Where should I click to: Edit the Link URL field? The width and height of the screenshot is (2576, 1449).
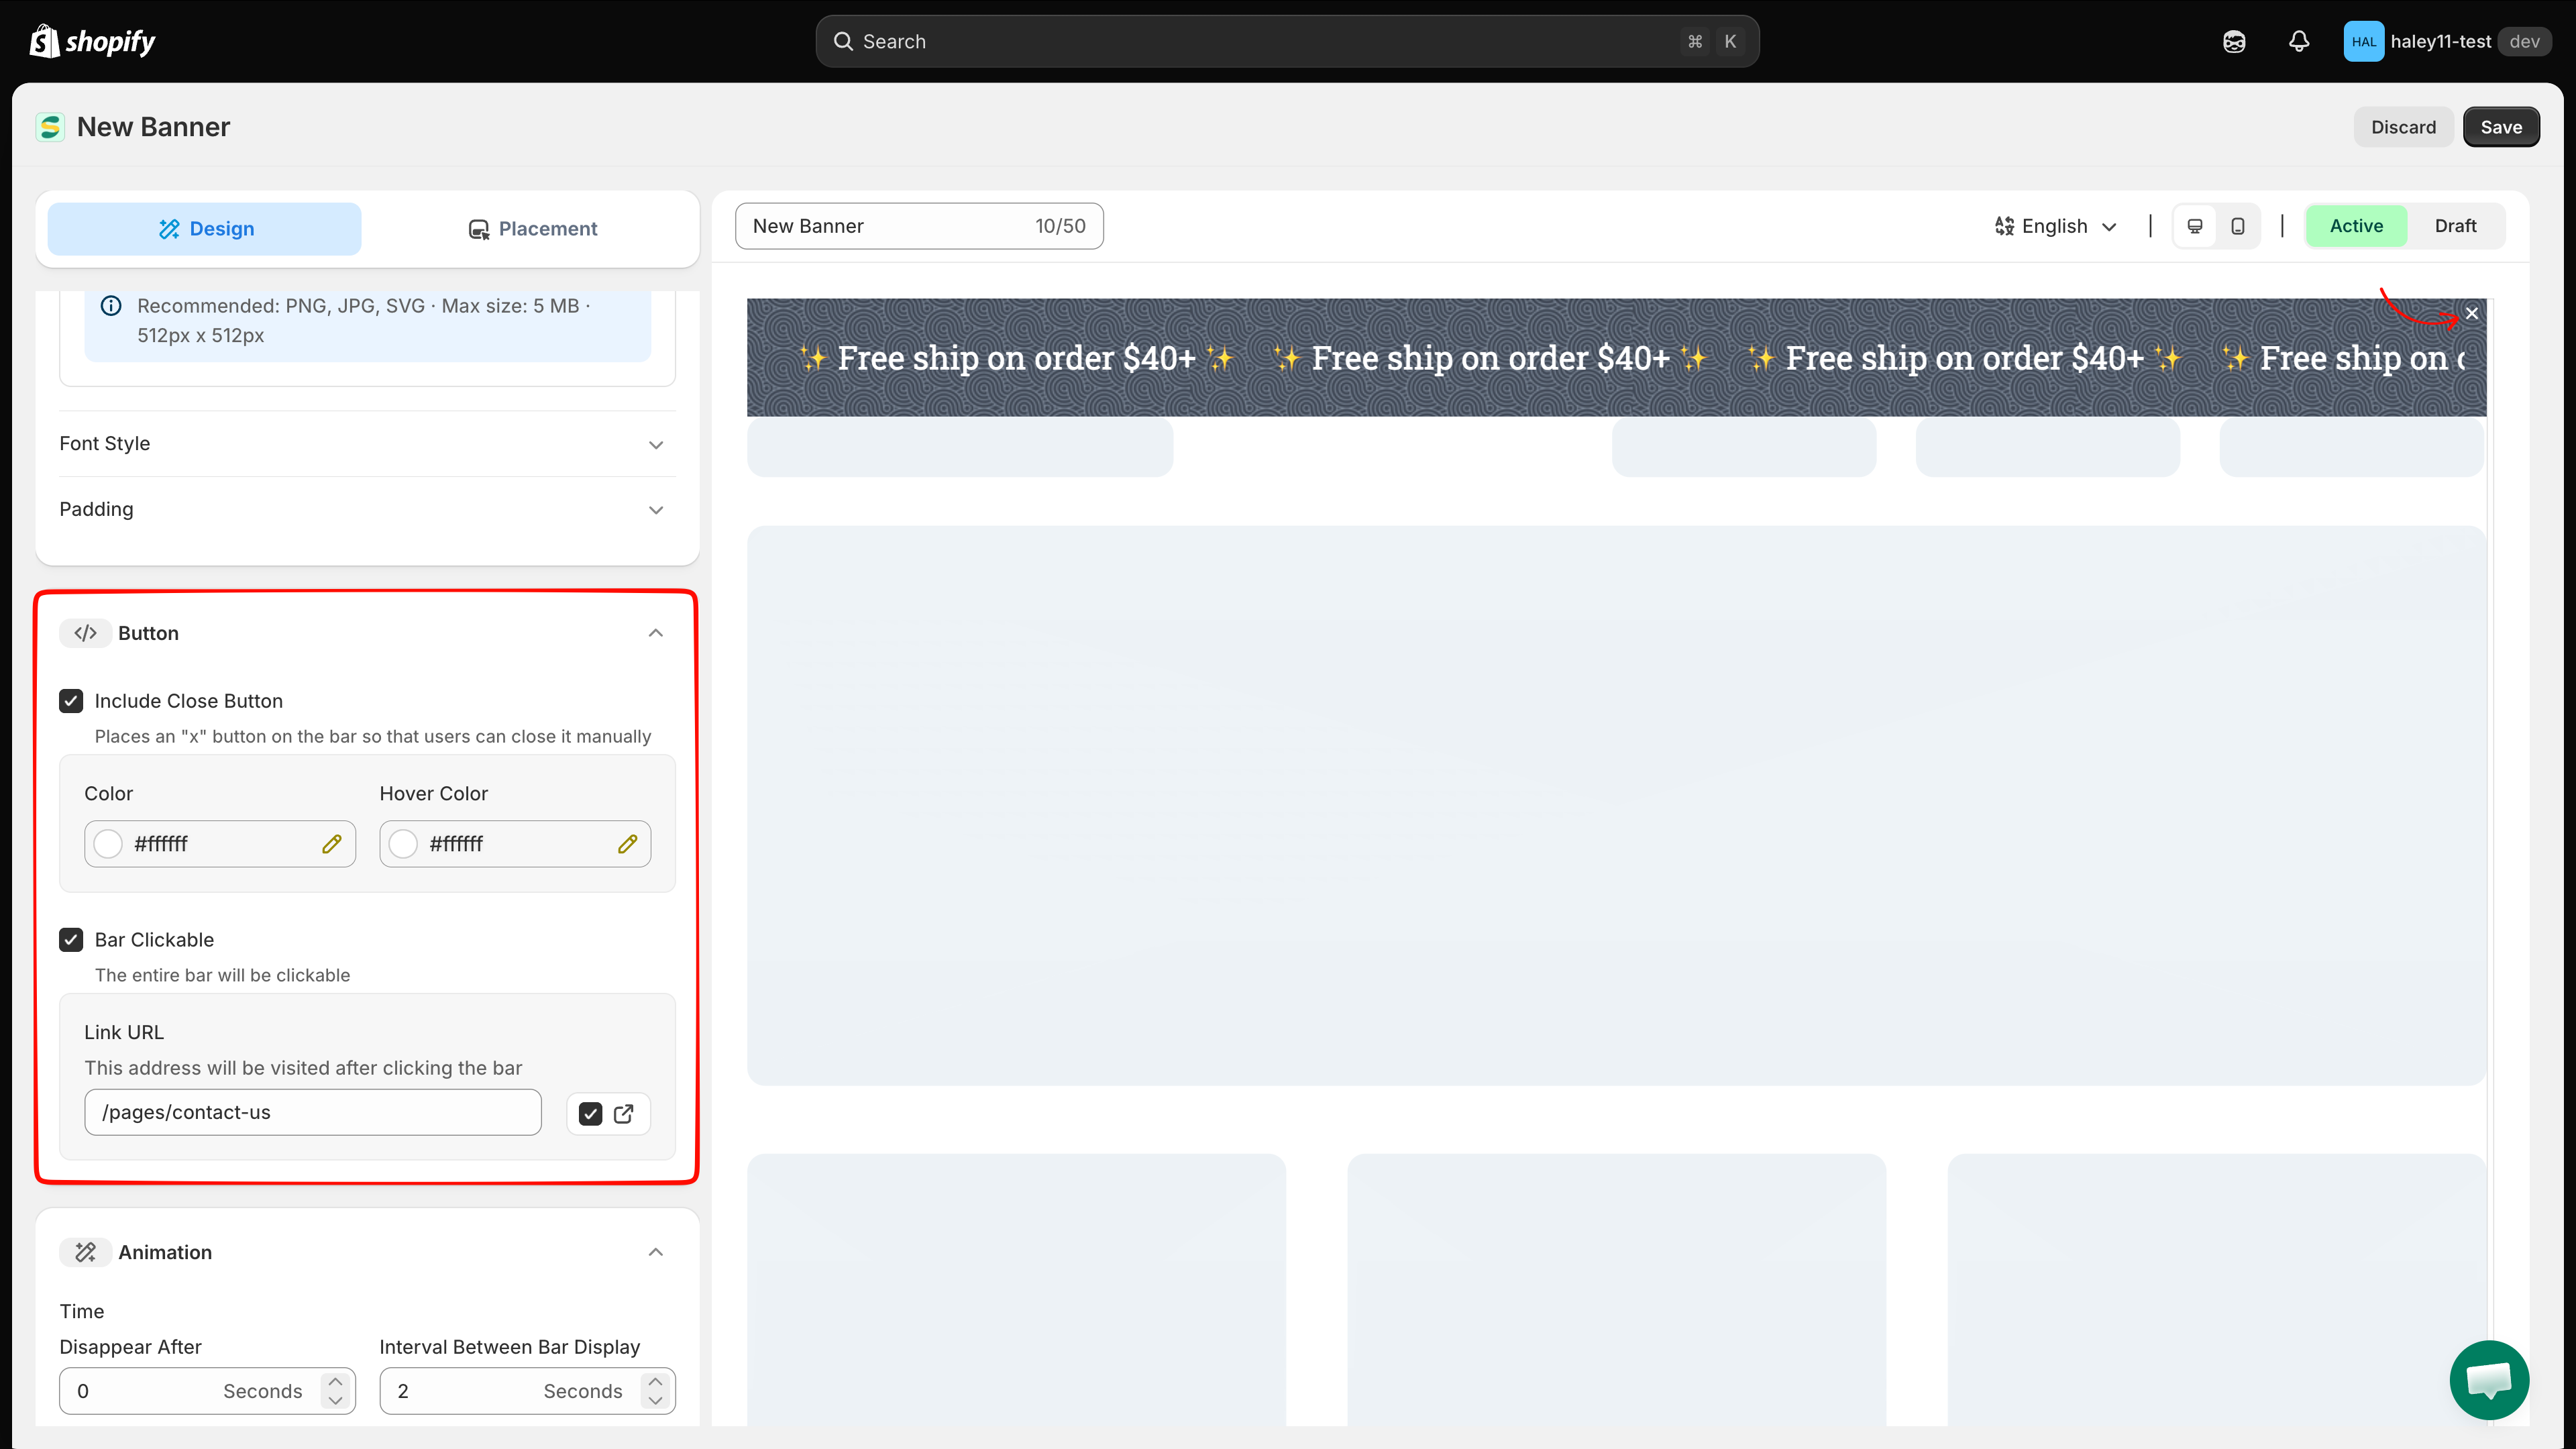point(313,1112)
